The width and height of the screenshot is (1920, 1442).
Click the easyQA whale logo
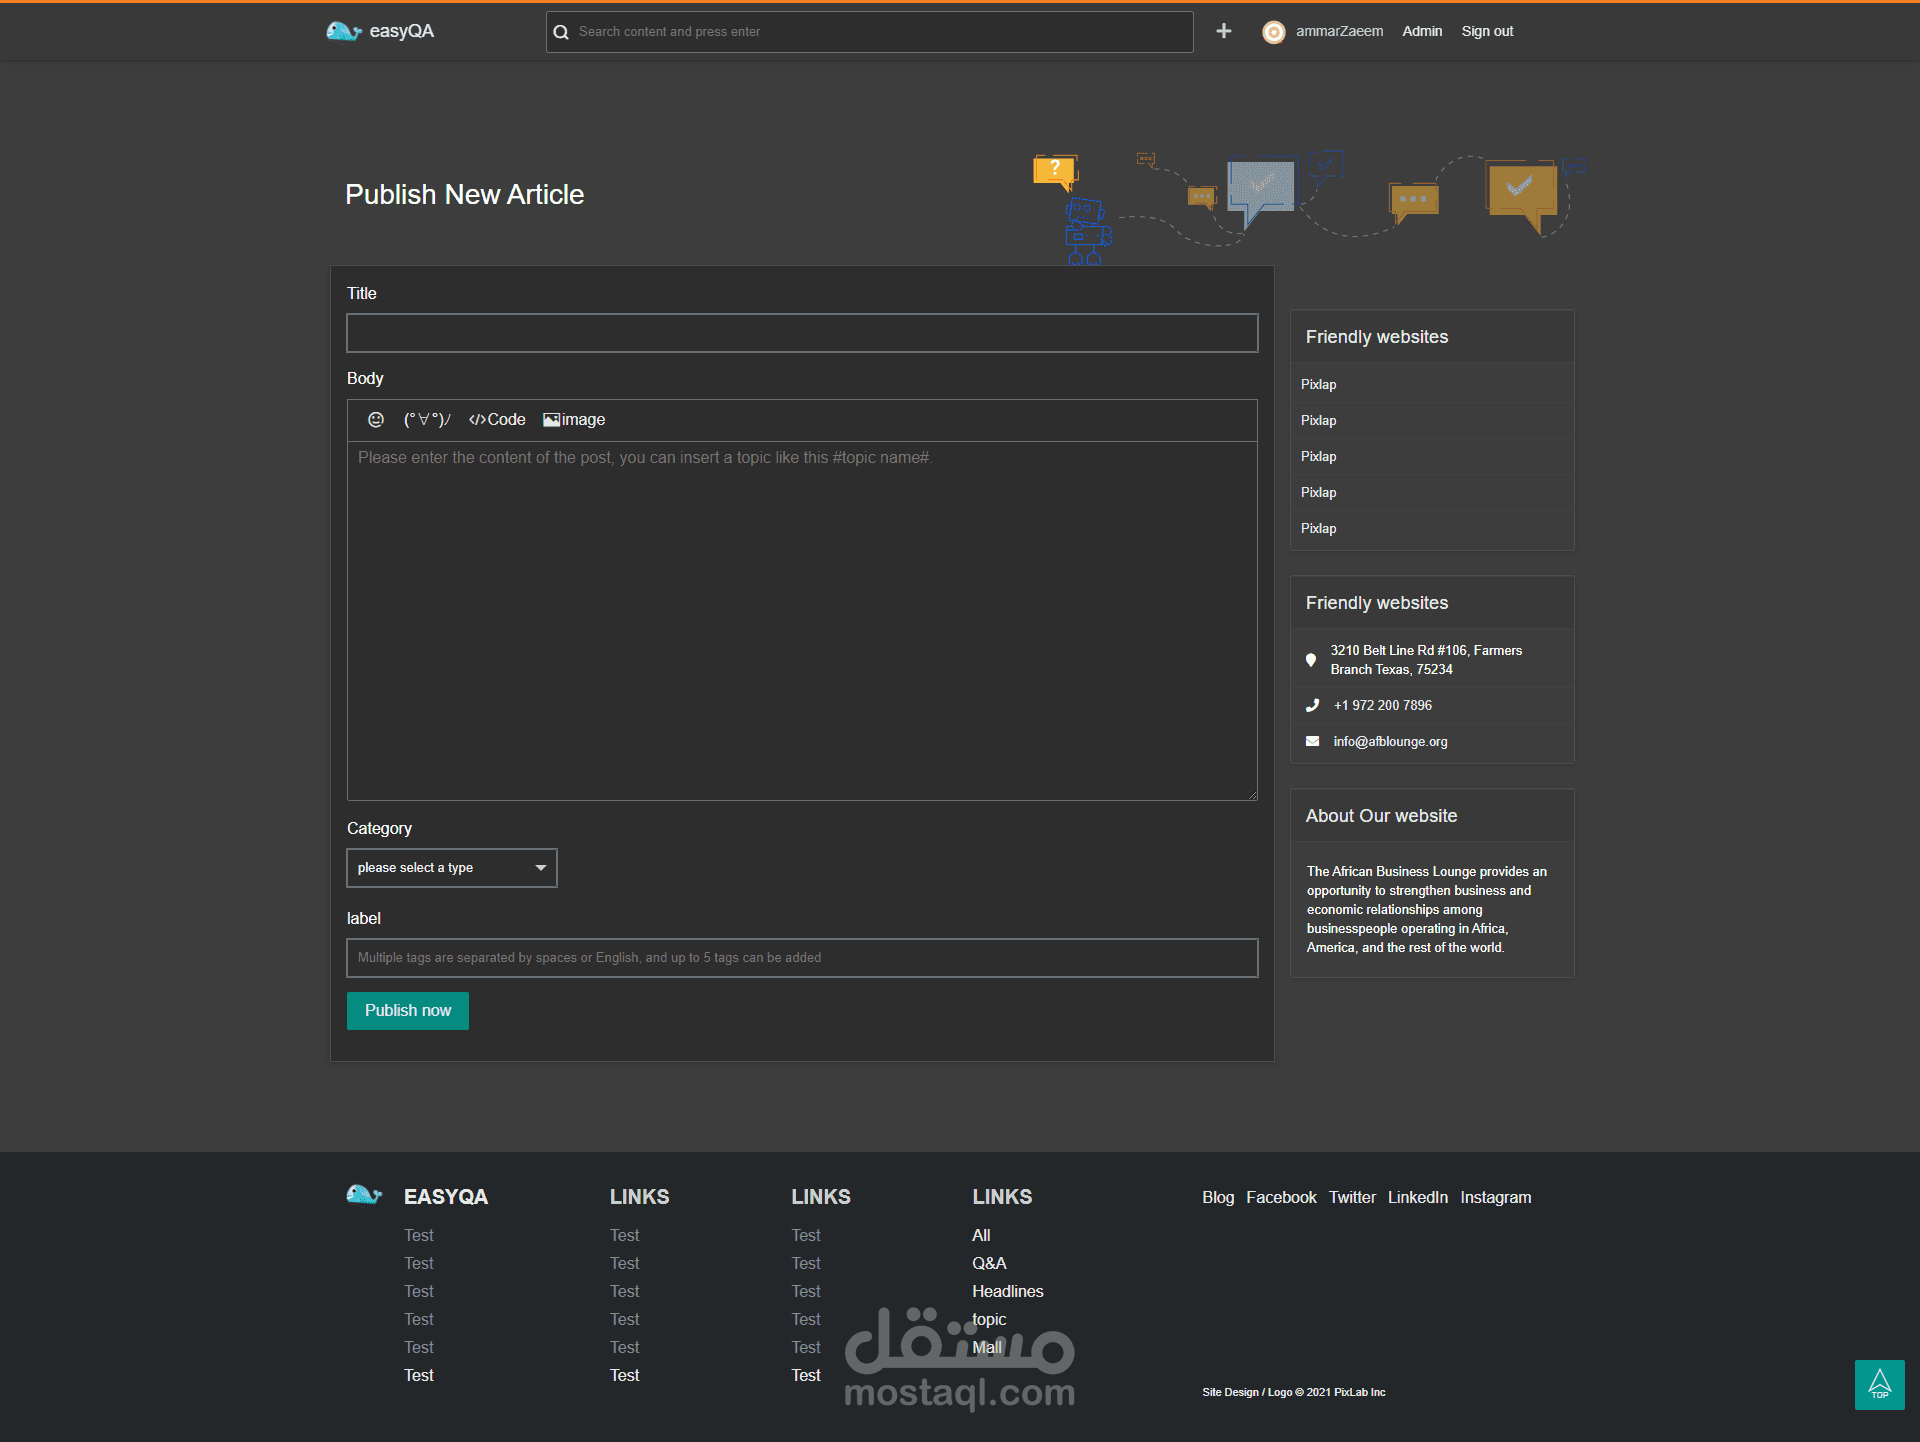pos(344,31)
